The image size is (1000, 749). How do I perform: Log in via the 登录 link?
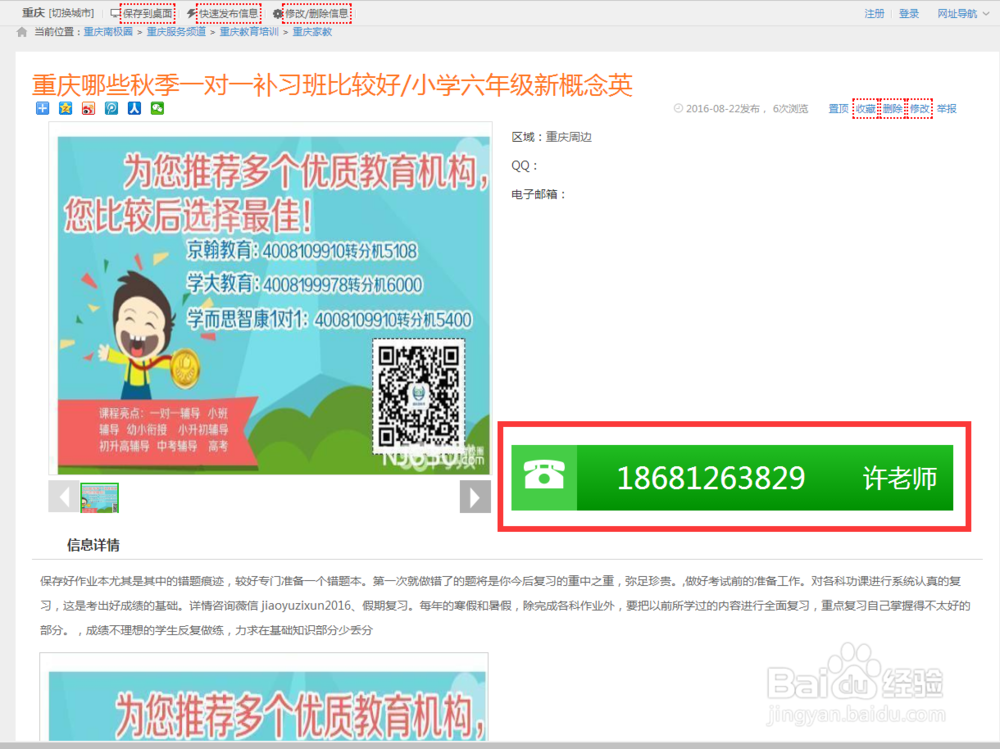[x=911, y=12]
